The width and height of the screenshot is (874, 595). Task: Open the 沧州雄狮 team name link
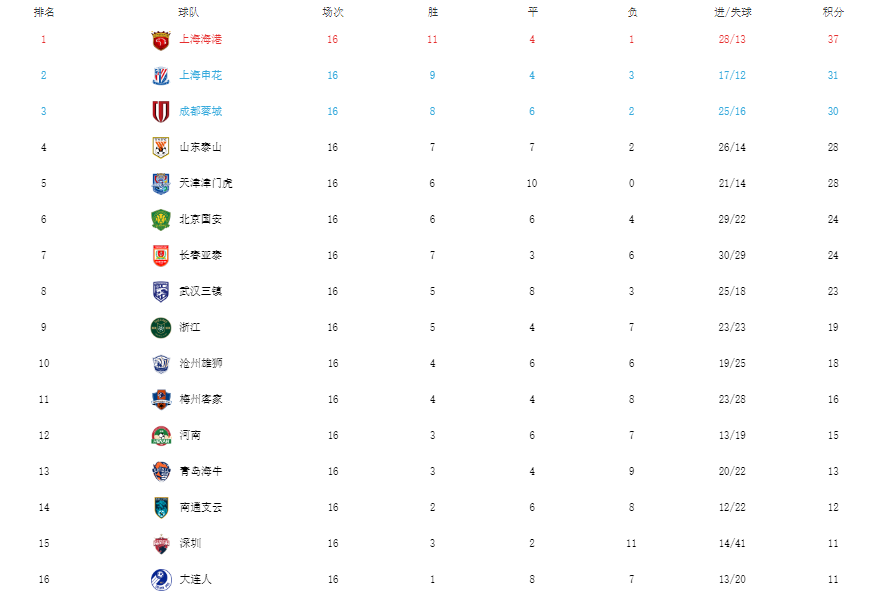pyautogui.click(x=201, y=364)
